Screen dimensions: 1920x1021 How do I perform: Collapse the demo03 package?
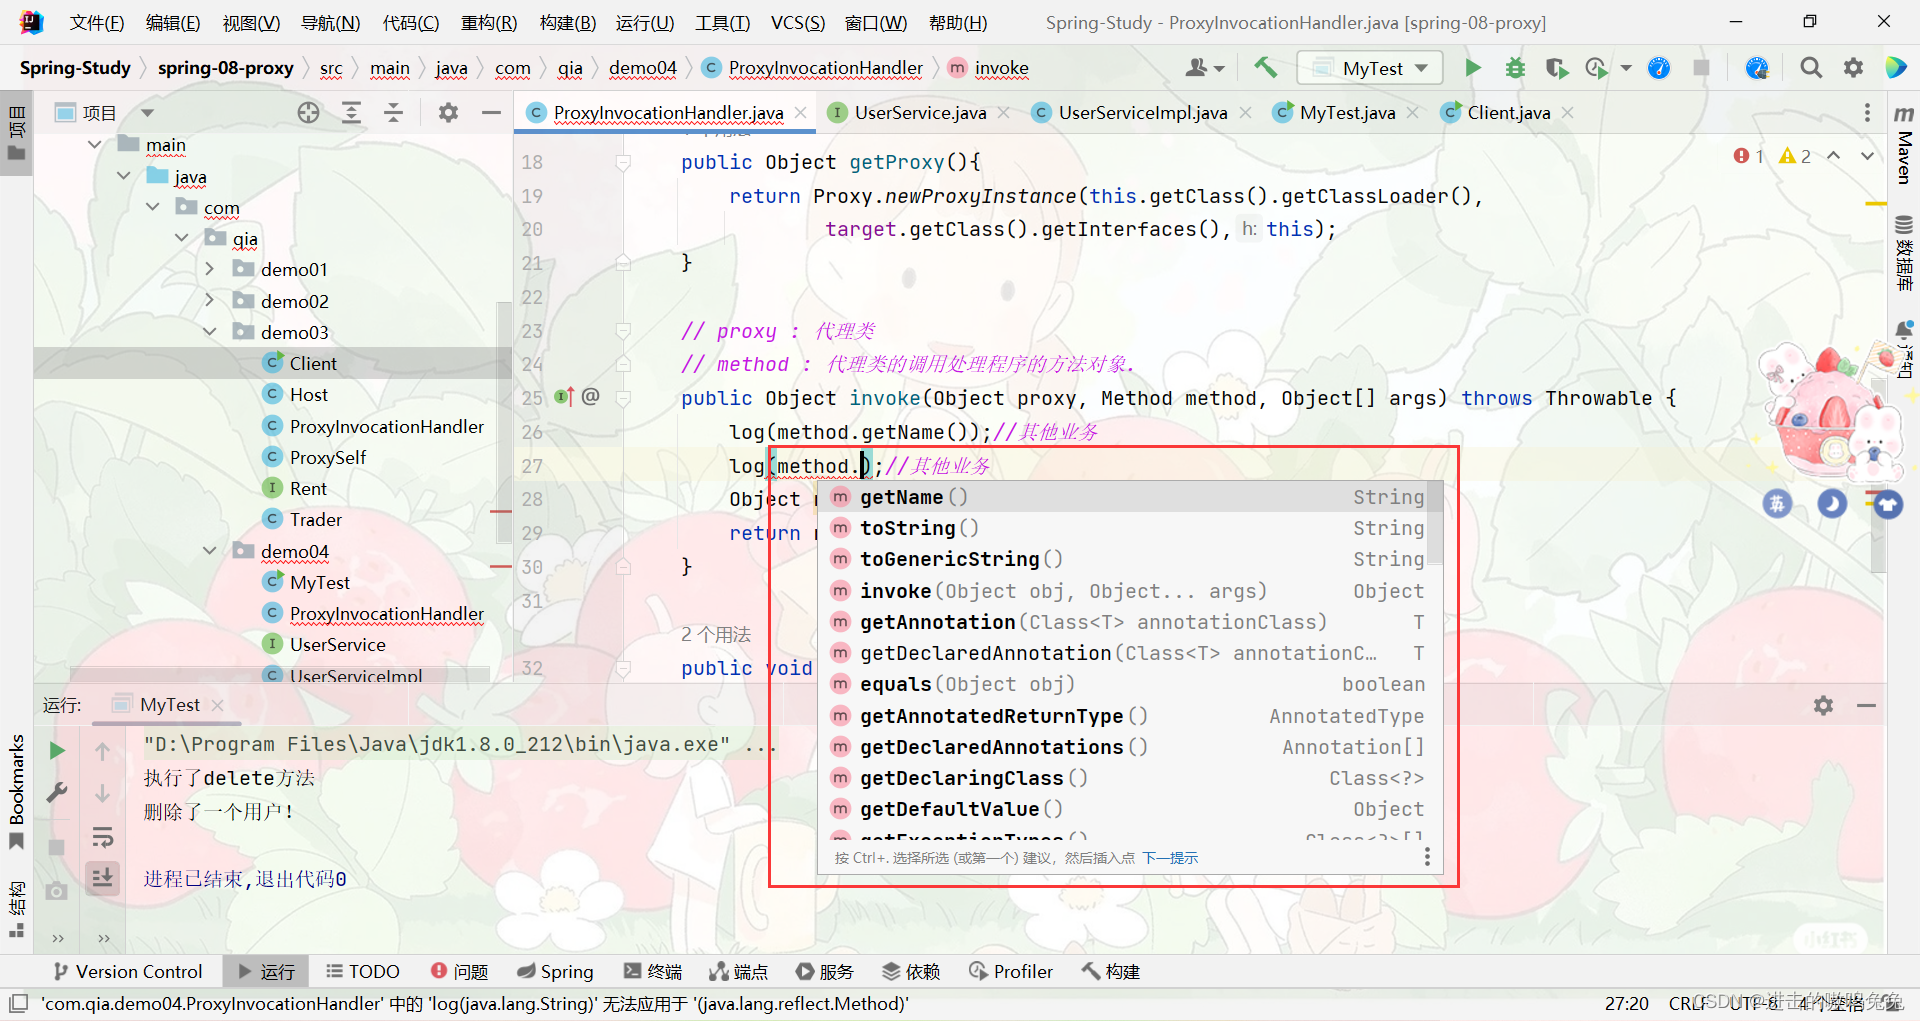[209, 332]
